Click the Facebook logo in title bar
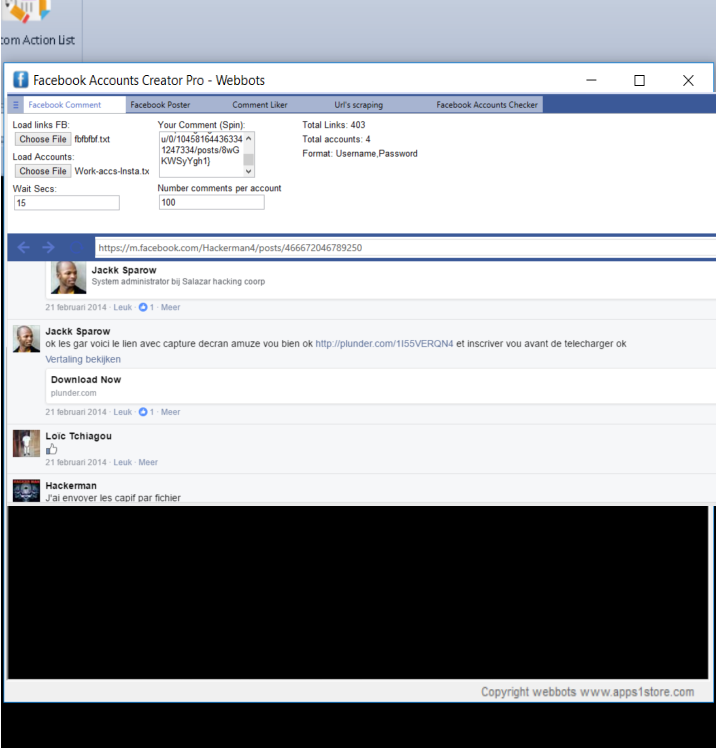716x748 pixels. click(x=21, y=80)
